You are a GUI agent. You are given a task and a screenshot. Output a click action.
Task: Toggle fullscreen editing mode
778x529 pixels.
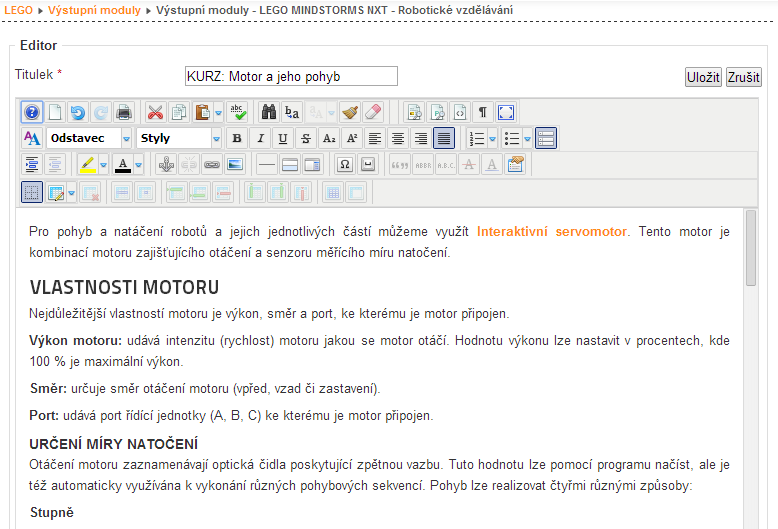pos(506,112)
